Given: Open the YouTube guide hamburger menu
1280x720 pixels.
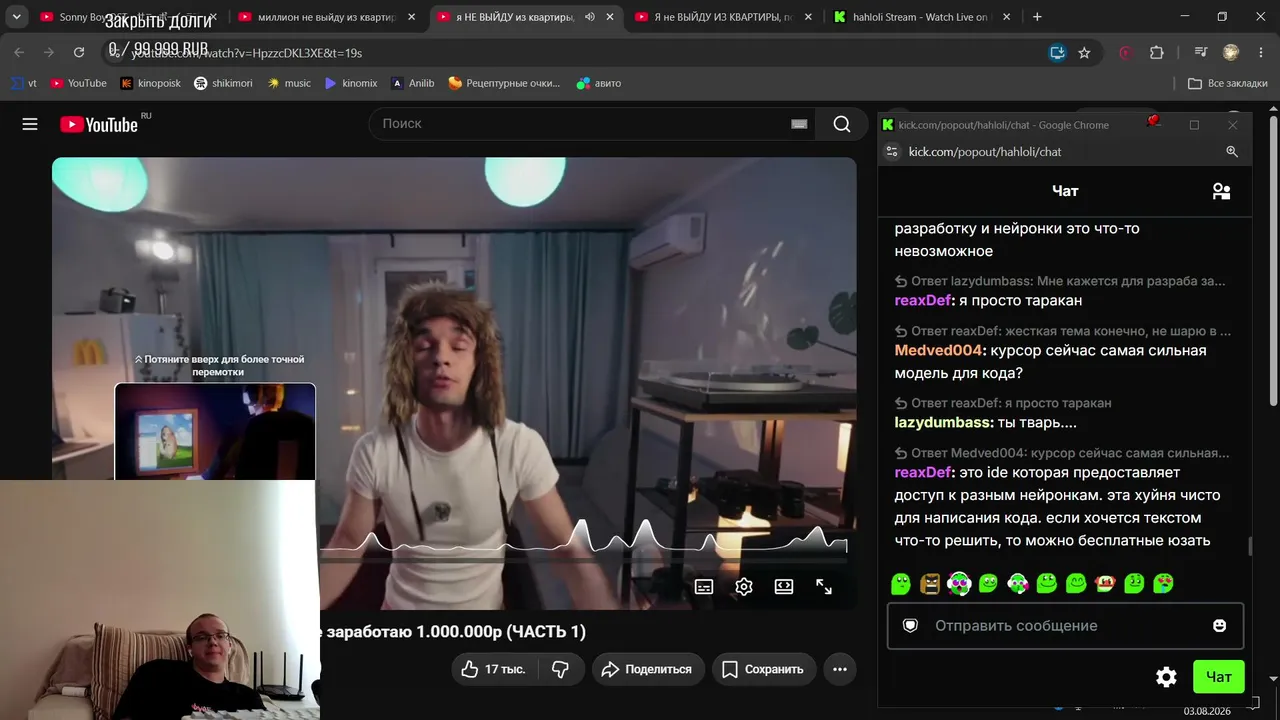Looking at the screenshot, I should coord(30,124).
